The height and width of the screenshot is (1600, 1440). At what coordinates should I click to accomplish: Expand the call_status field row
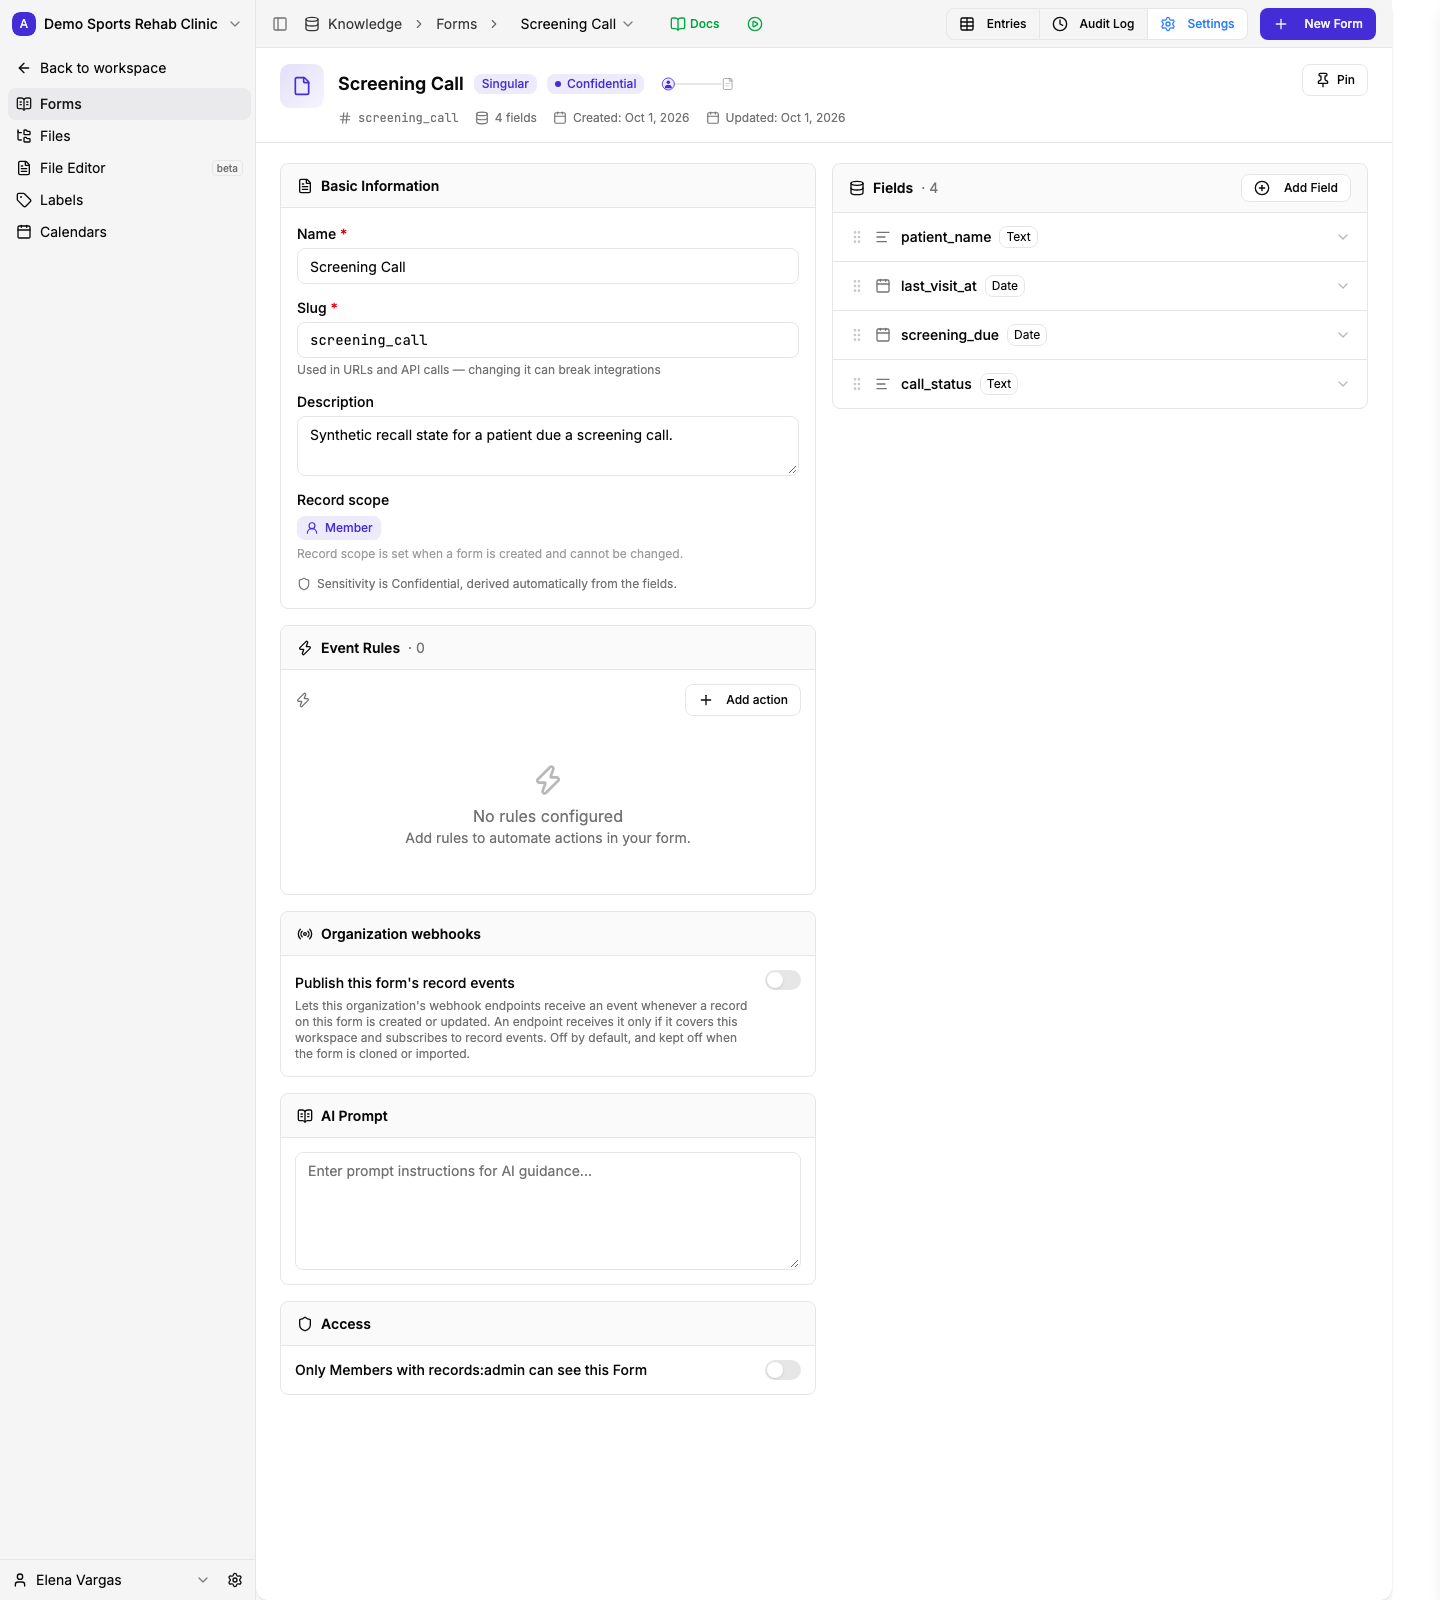click(x=1343, y=384)
